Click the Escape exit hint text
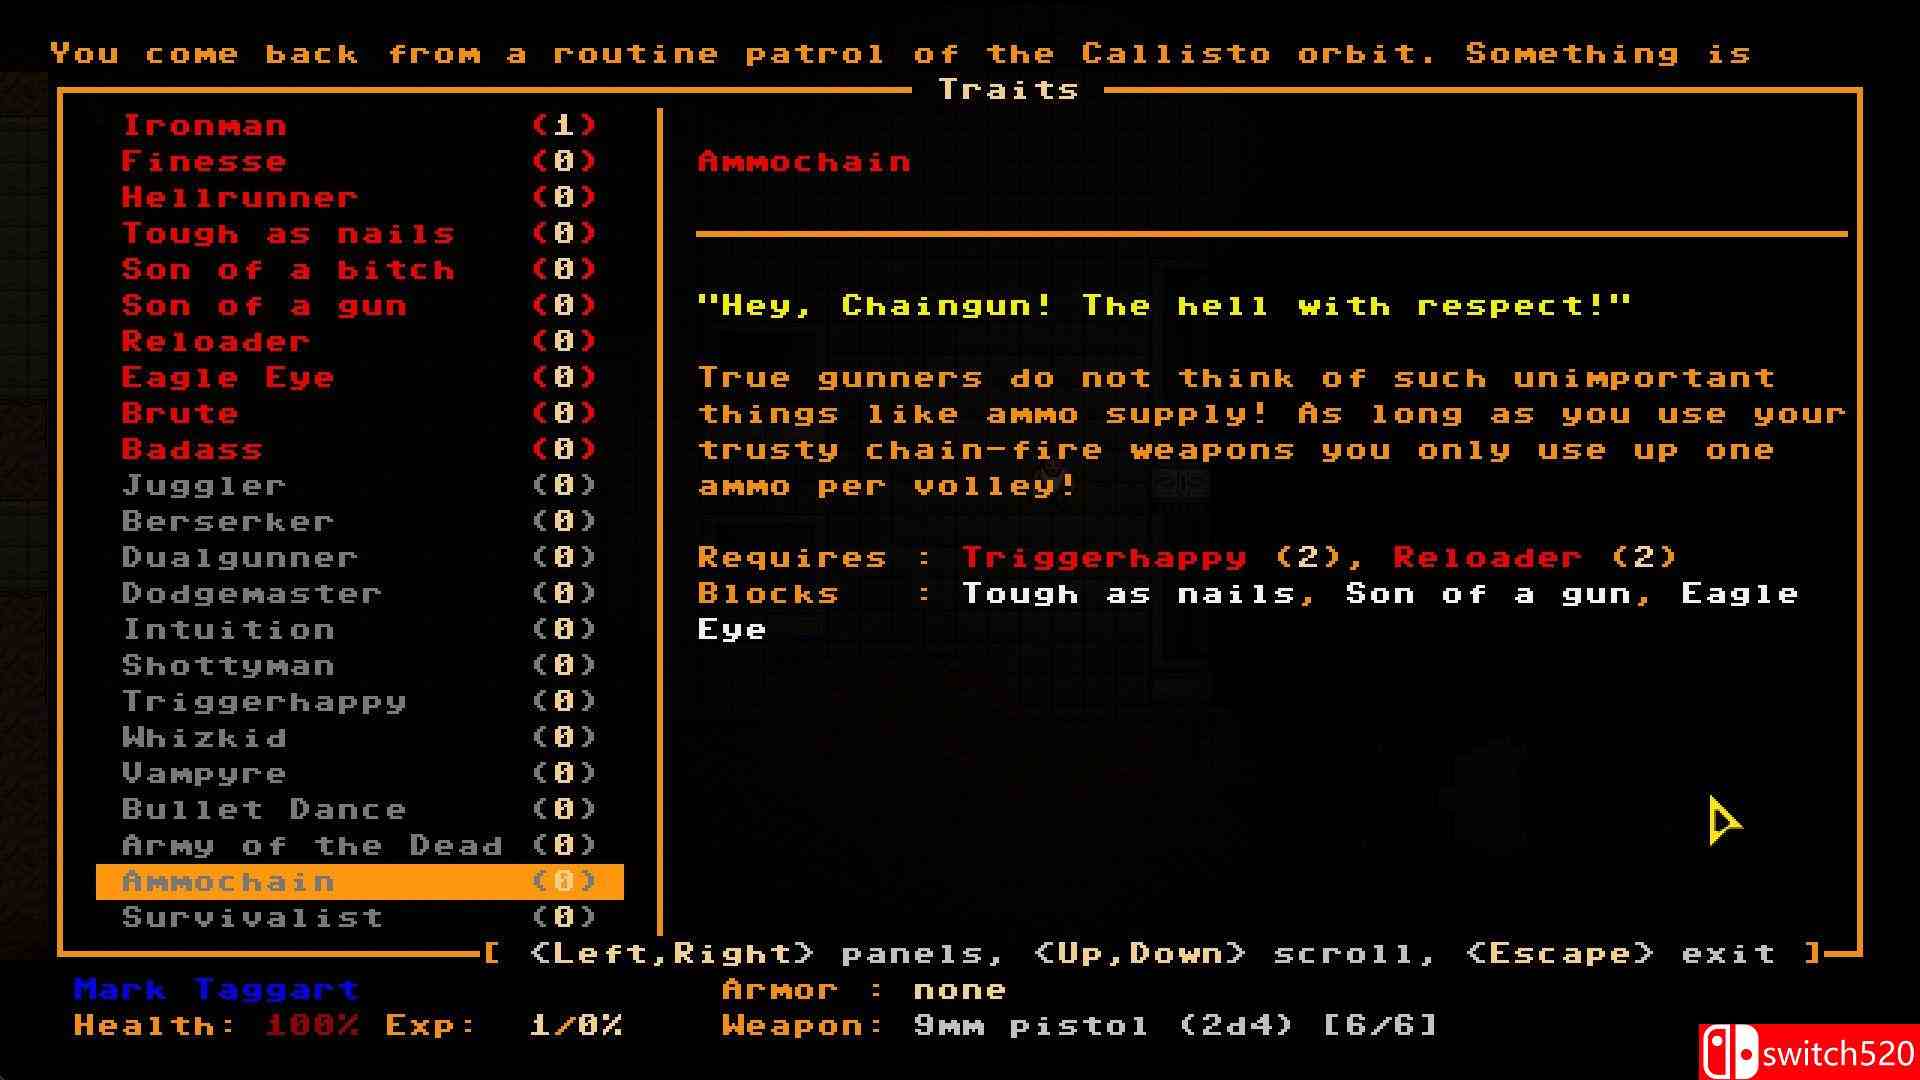The height and width of the screenshot is (1080, 1920). pos(1620,954)
